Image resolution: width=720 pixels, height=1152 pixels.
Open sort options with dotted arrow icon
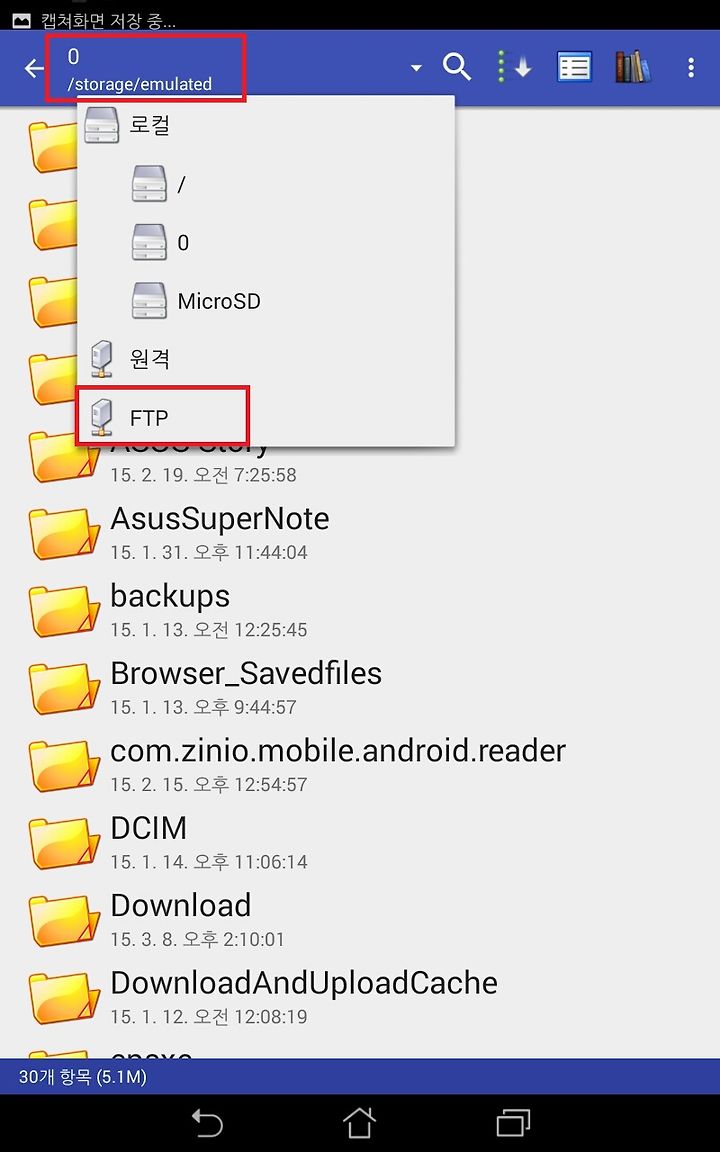(514, 67)
